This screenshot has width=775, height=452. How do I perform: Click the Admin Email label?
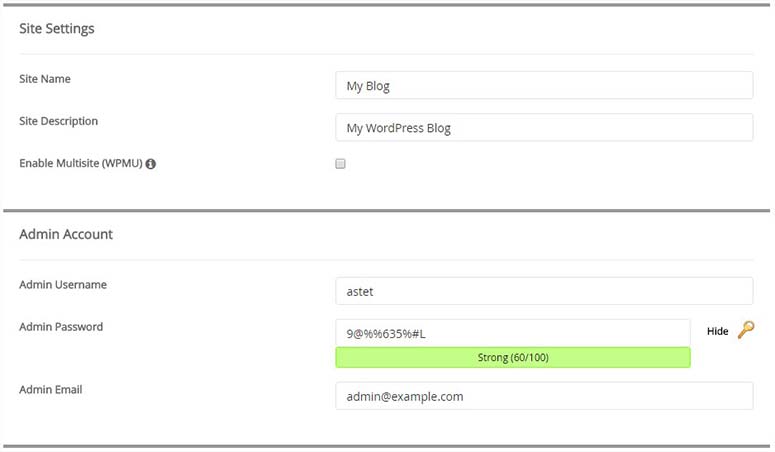(50, 389)
